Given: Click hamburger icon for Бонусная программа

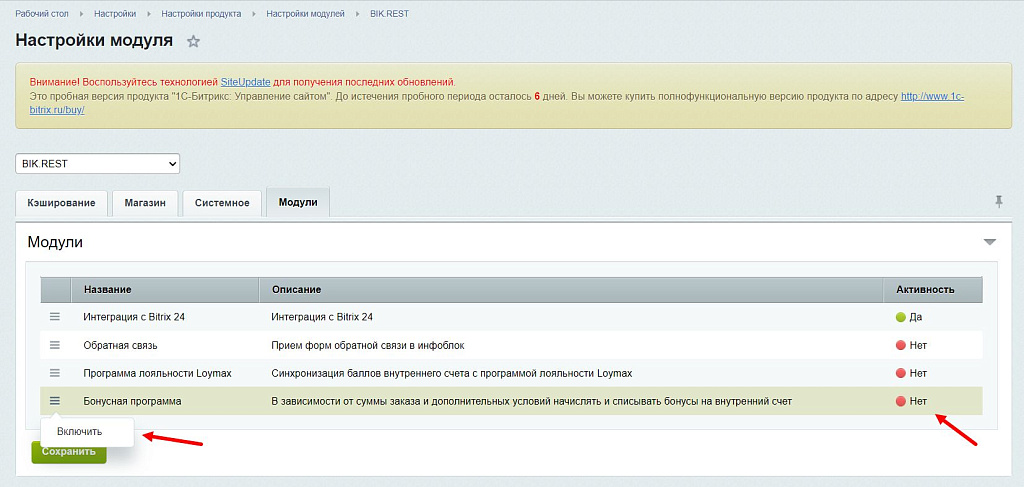Looking at the screenshot, I should click(x=55, y=401).
